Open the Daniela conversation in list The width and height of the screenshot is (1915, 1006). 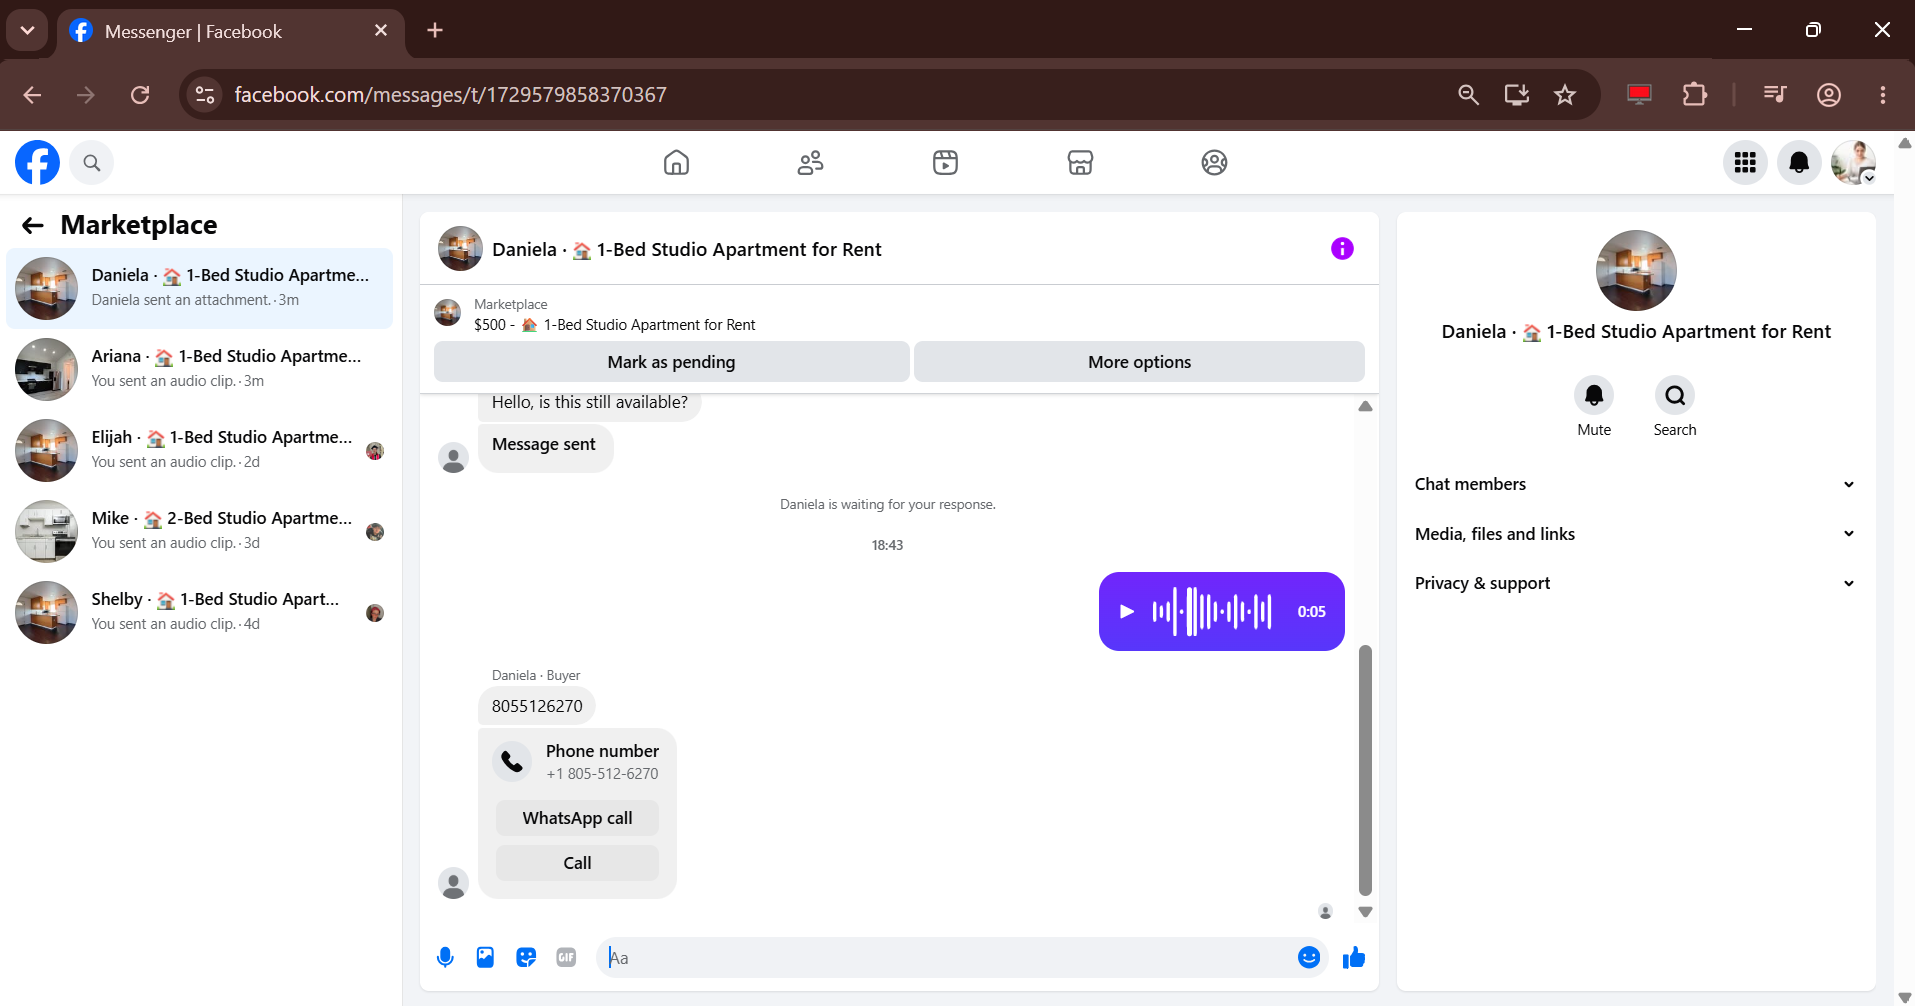coord(200,288)
